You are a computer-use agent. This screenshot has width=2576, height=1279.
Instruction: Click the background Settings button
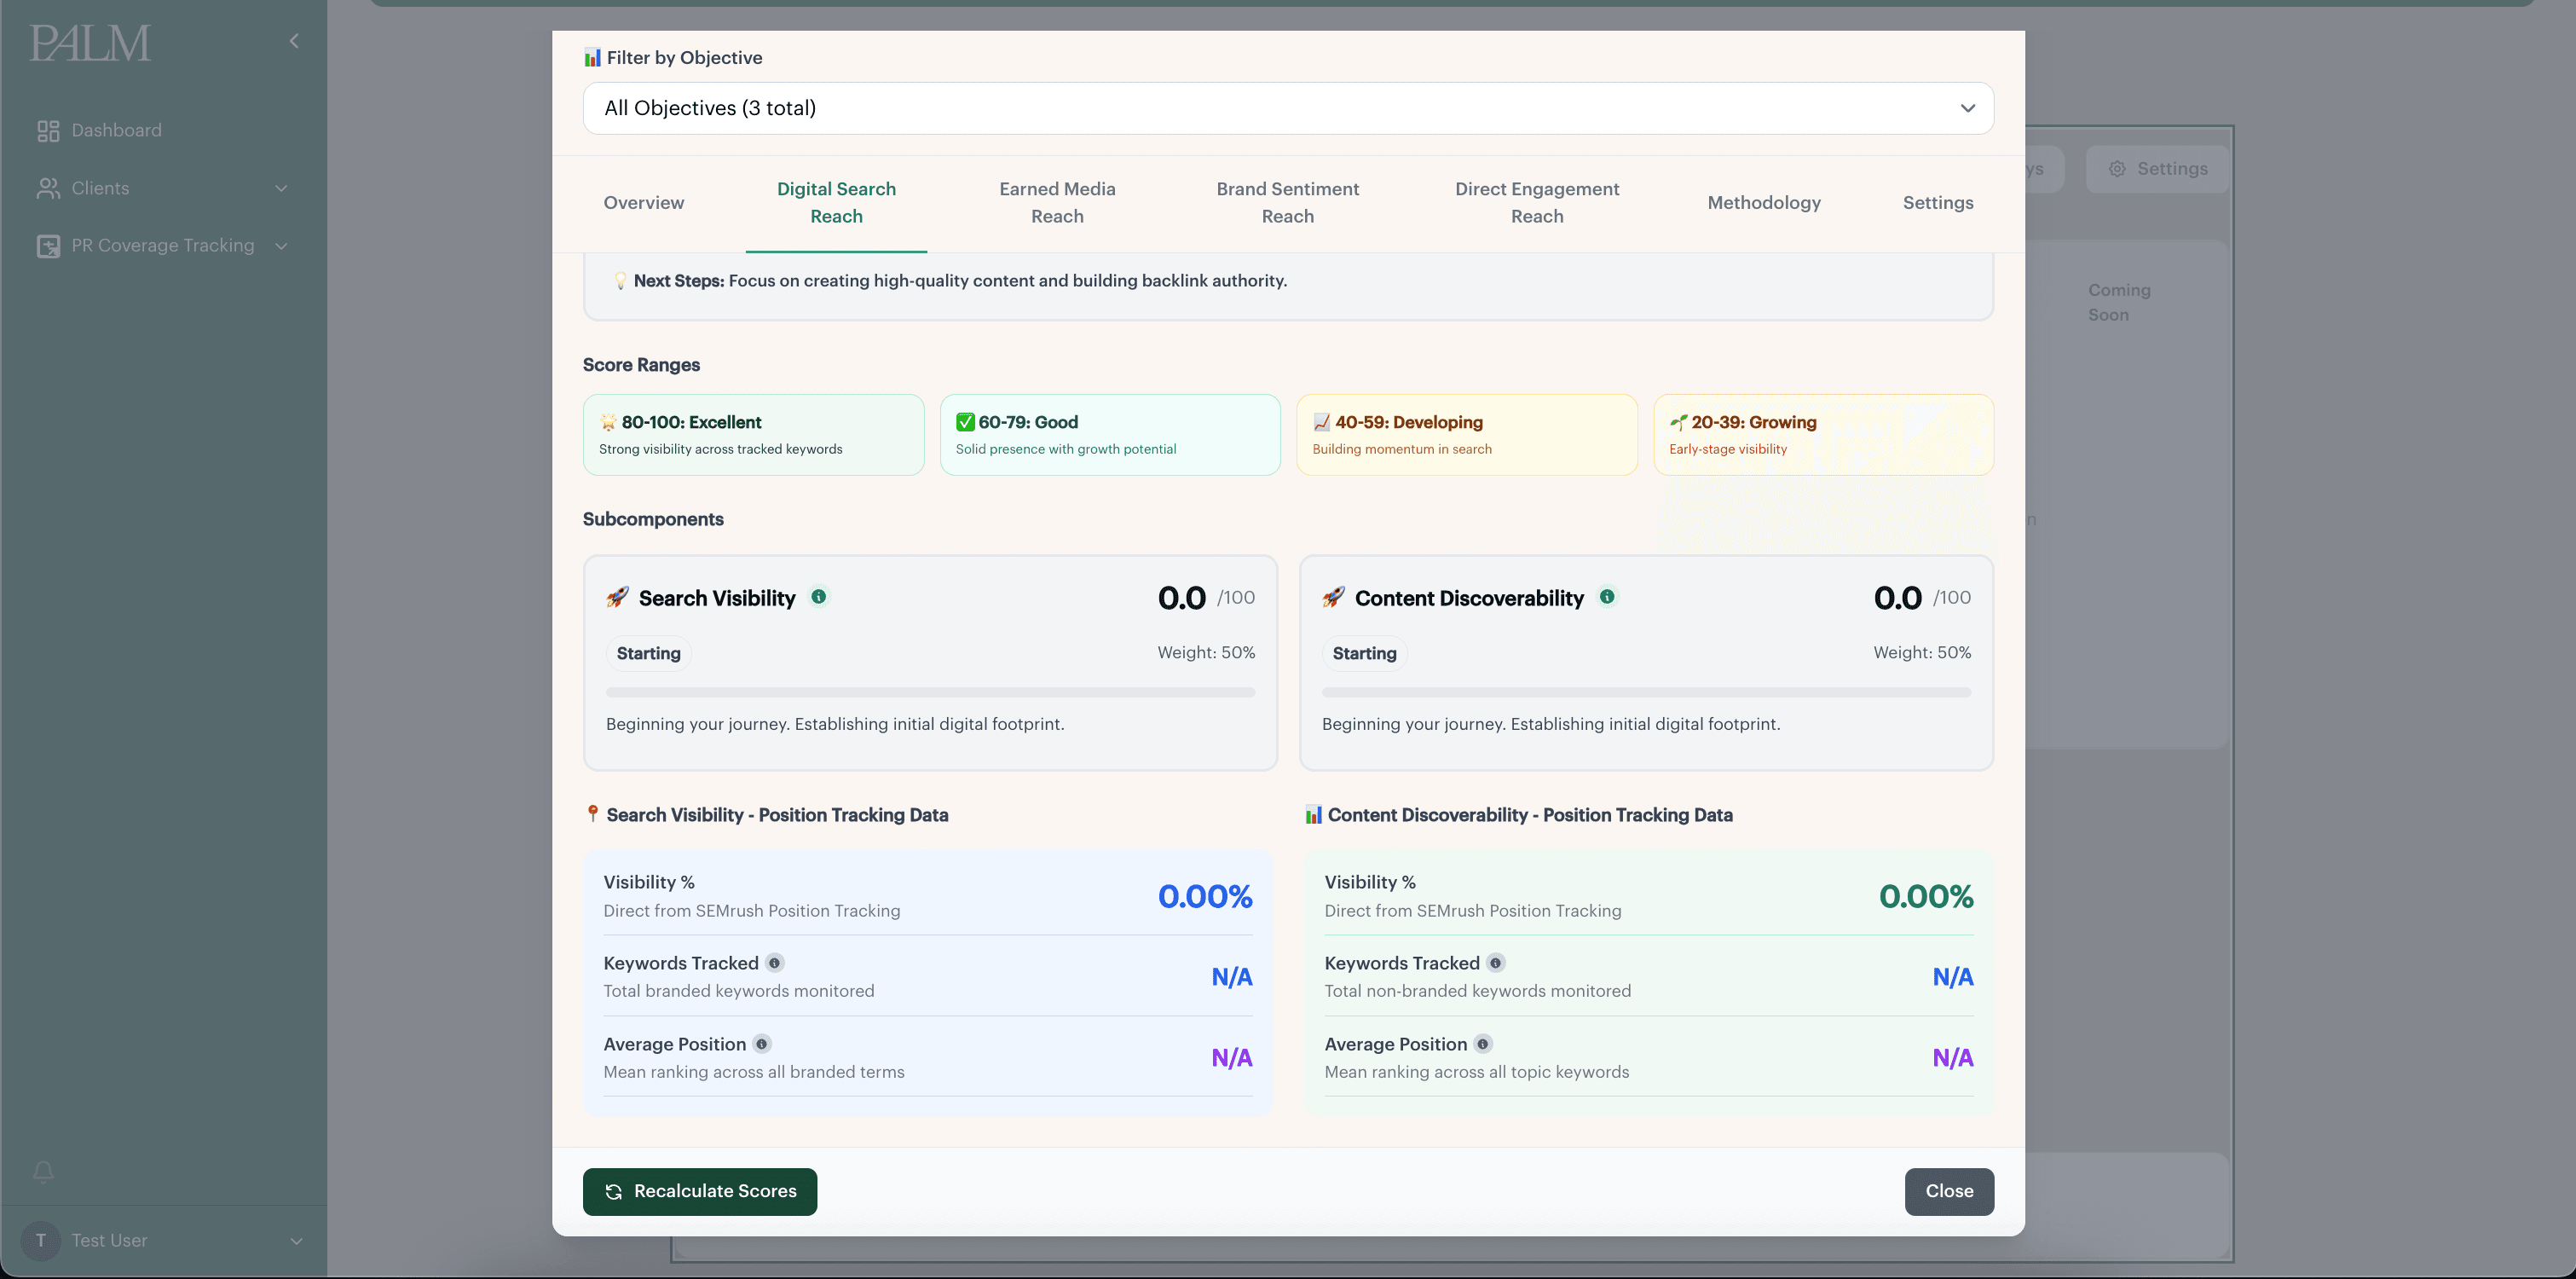coord(2157,169)
